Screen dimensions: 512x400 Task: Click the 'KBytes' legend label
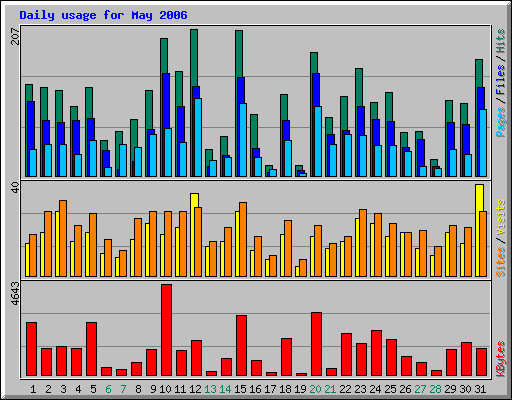pos(501,359)
